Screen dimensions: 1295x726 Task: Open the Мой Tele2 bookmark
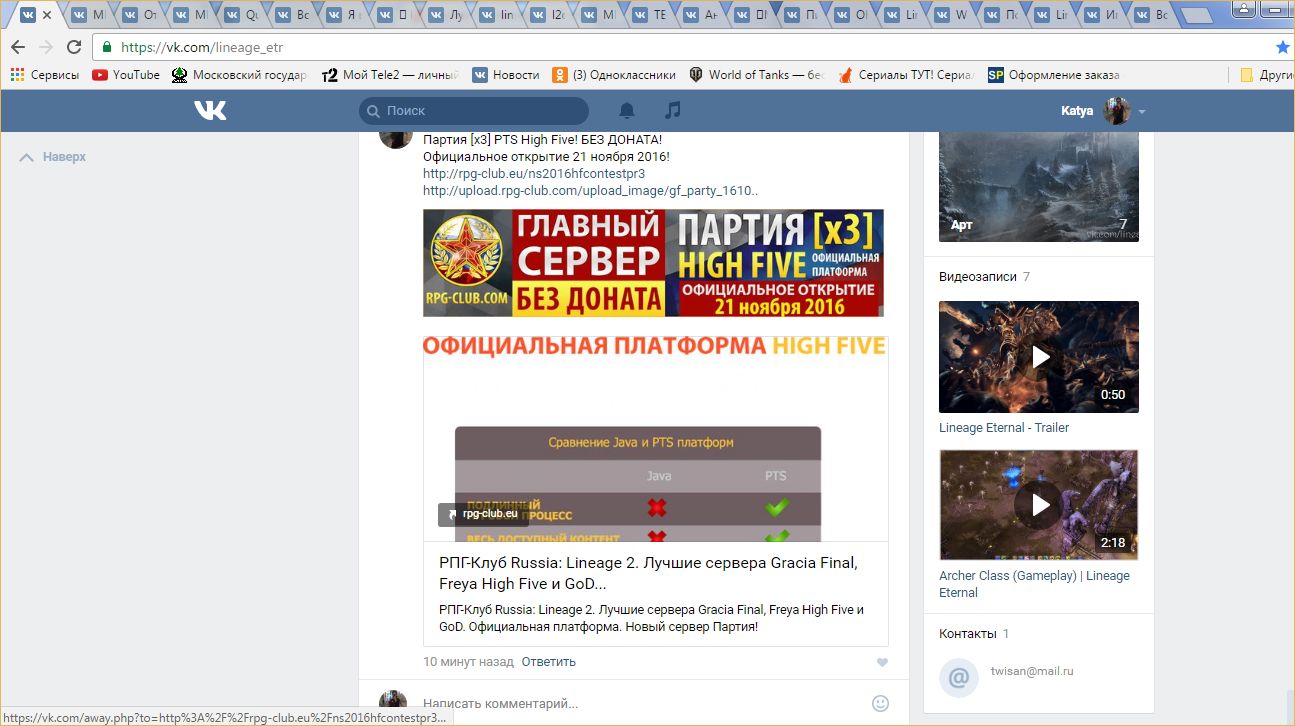[x=390, y=75]
